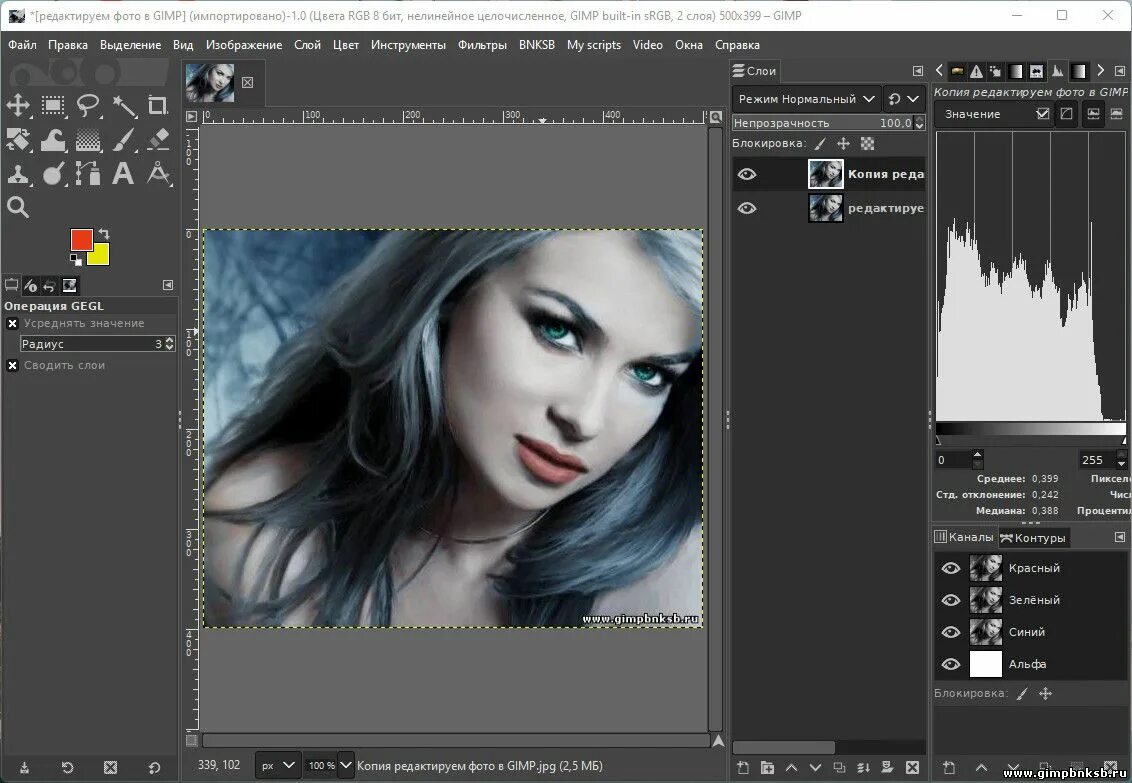The width and height of the screenshot is (1132, 783).
Task: Toggle visibility of Красный channel
Action: pos(951,568)
